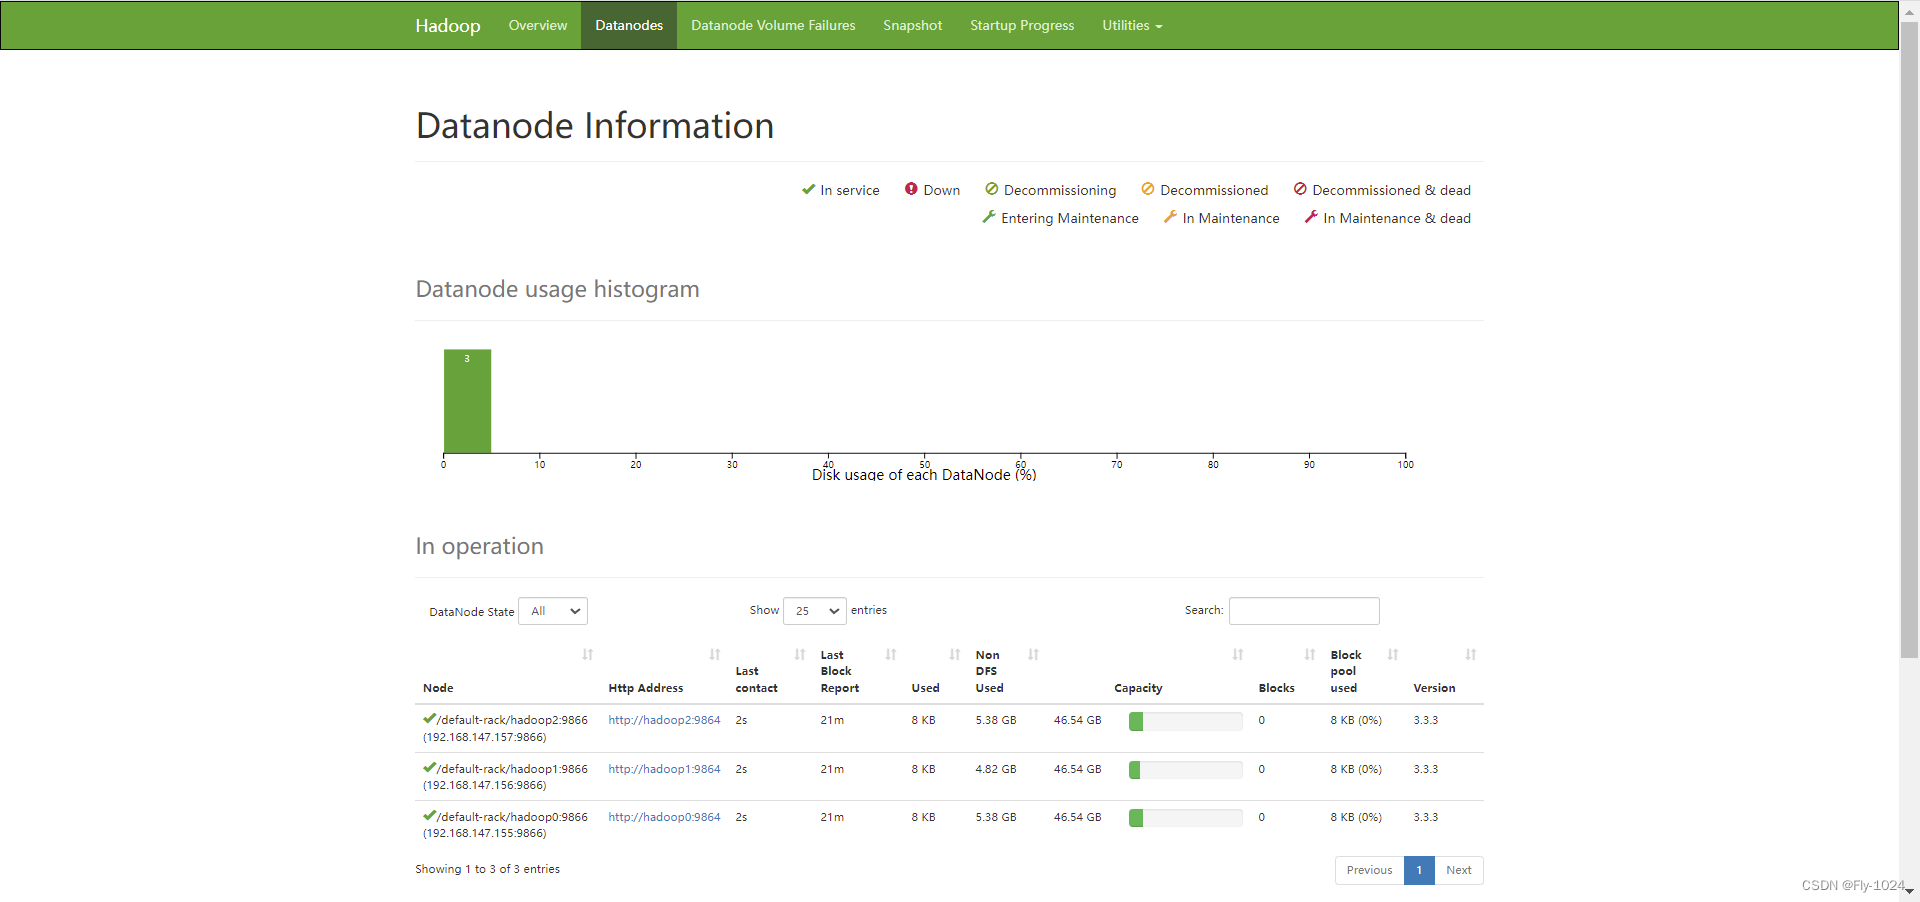
Task: Open Datanode Volume Failures tab
Action: 773,25
